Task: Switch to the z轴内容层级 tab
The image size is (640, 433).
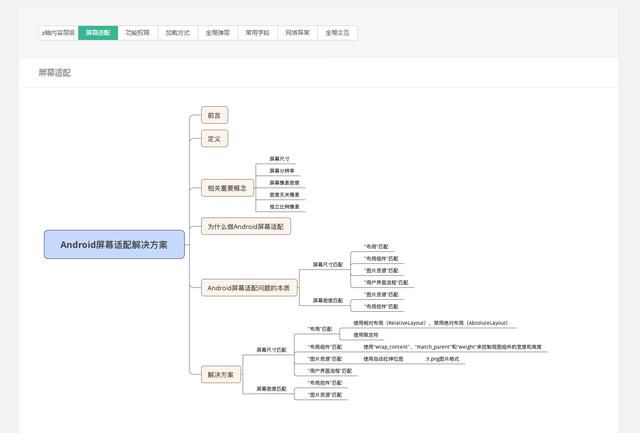Action: tap(58, 33)
